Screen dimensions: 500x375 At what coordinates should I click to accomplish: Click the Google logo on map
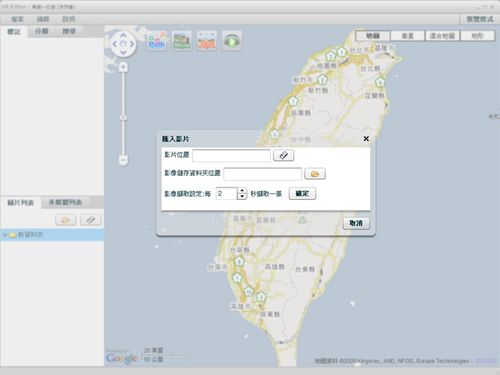[122, 358]
